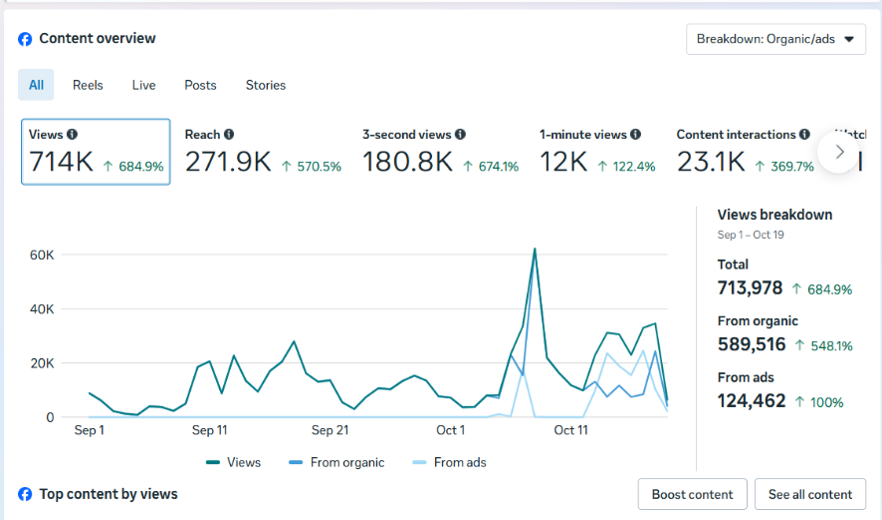
Task: Click the From organic value 589,516
Action: click(x=752, y=344)
